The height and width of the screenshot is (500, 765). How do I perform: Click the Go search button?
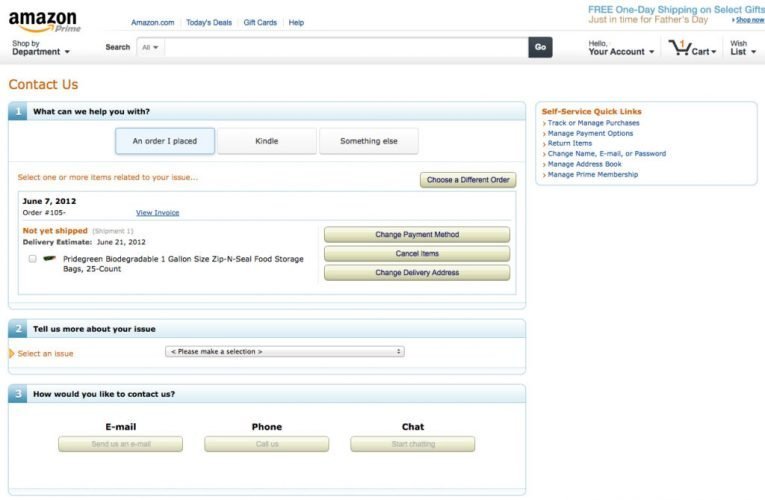coord(540,47)
